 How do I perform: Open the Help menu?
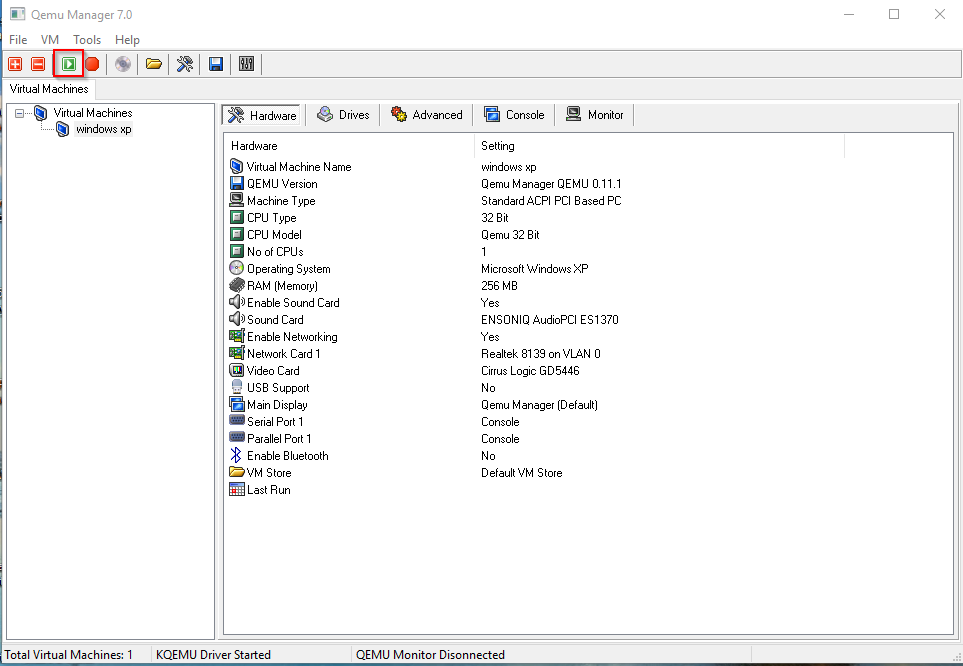click(127, 39)
